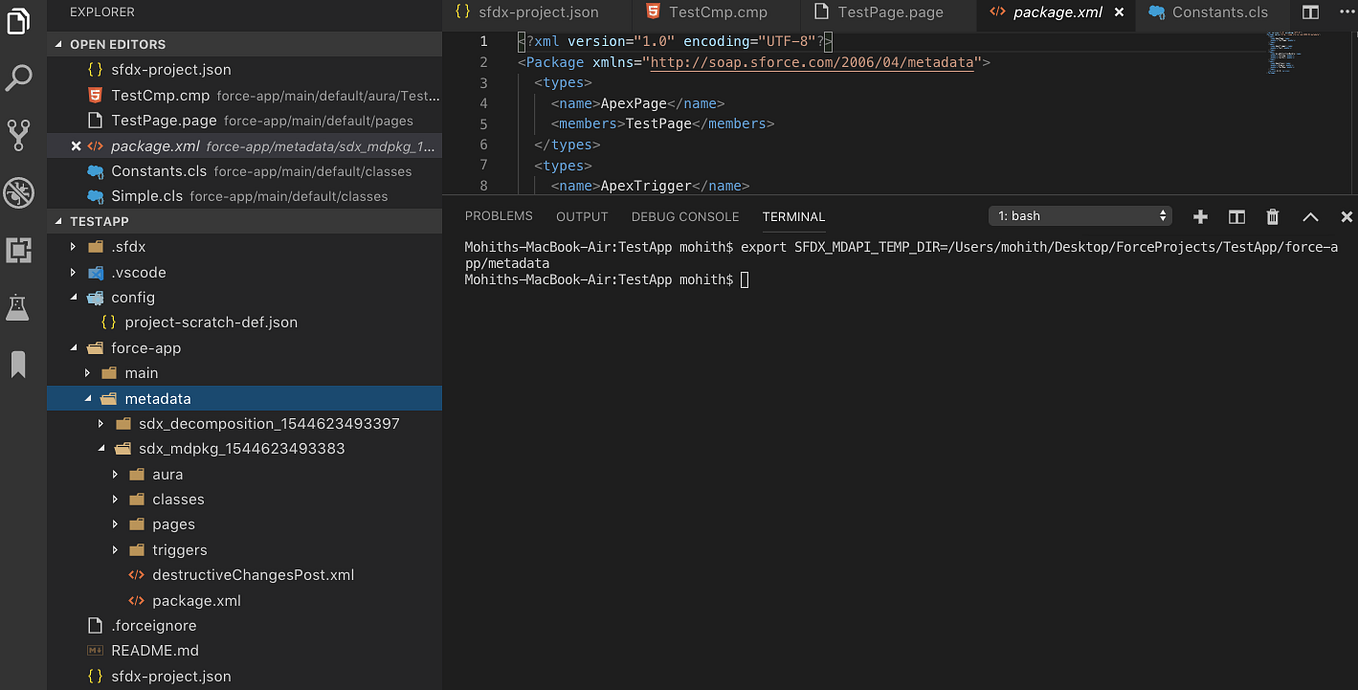This screenshot has width=1358, height=690.
Task: Open the bash terminal selector dropdown
Action: pos(1079,216)
